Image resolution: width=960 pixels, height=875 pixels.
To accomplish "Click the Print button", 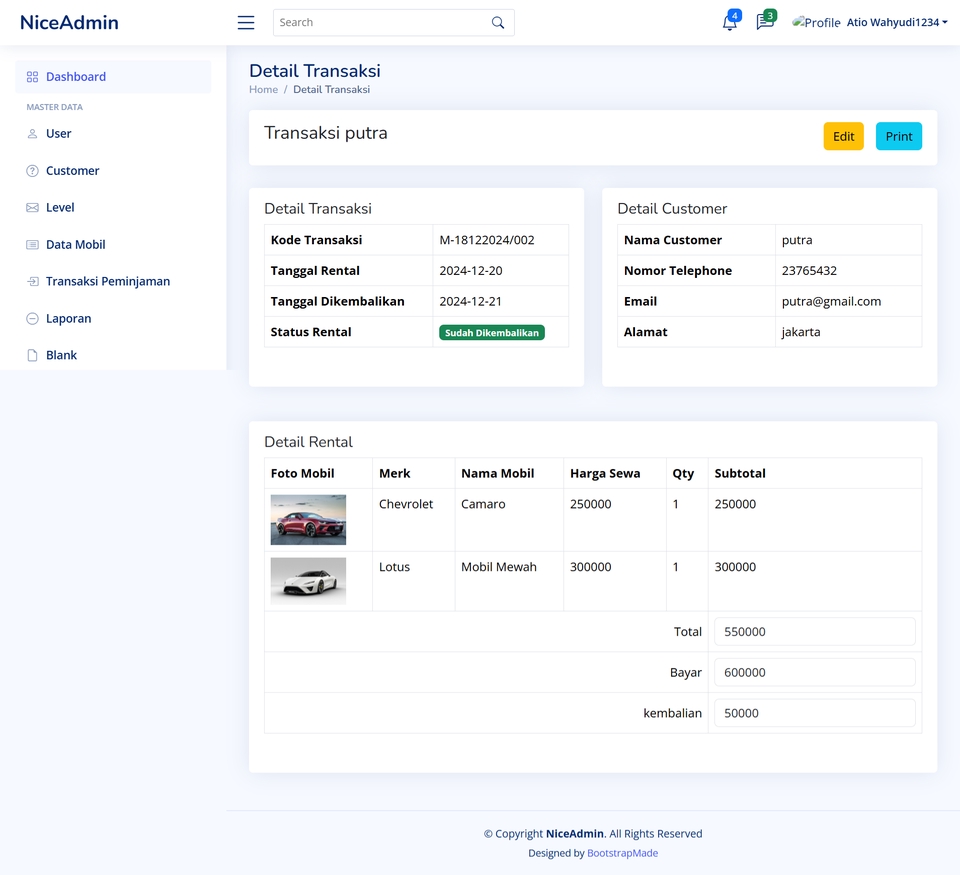I will tap(898, 137).
